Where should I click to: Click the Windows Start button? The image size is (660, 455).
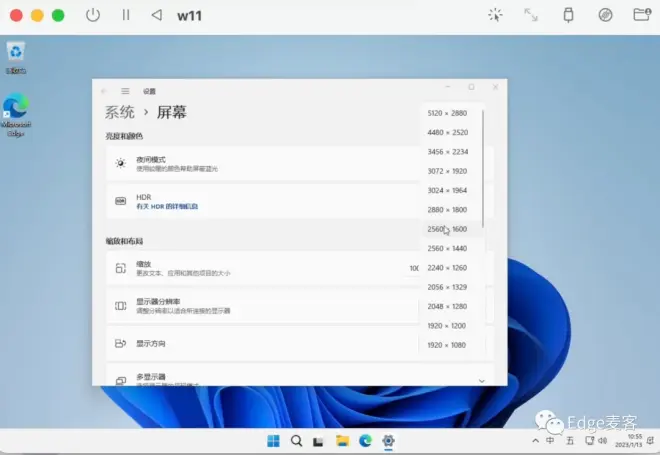pyautogui.click(x=274, y=441)
